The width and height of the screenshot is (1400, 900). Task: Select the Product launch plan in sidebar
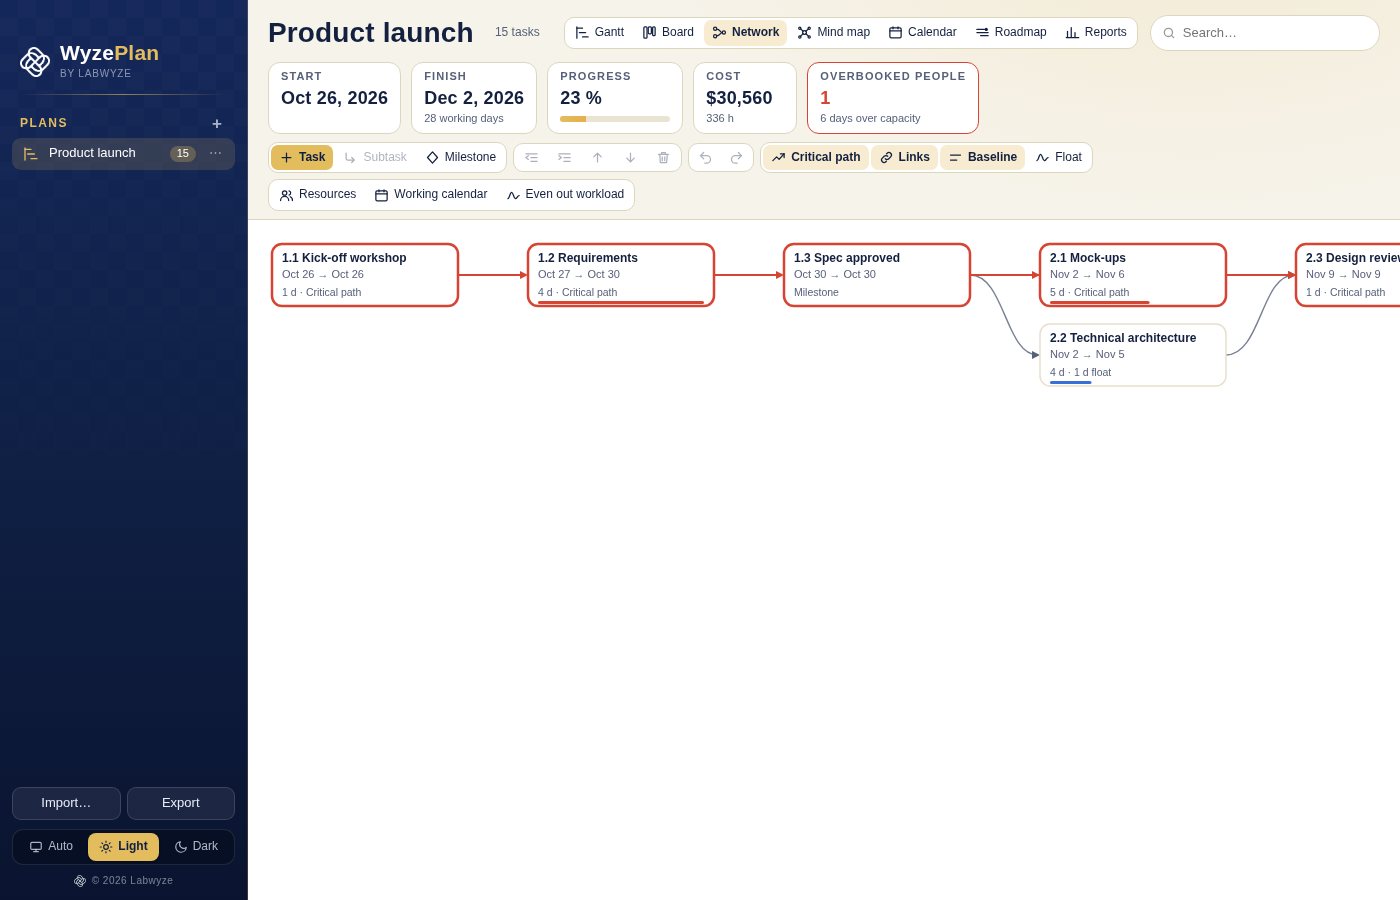point(123,154)
